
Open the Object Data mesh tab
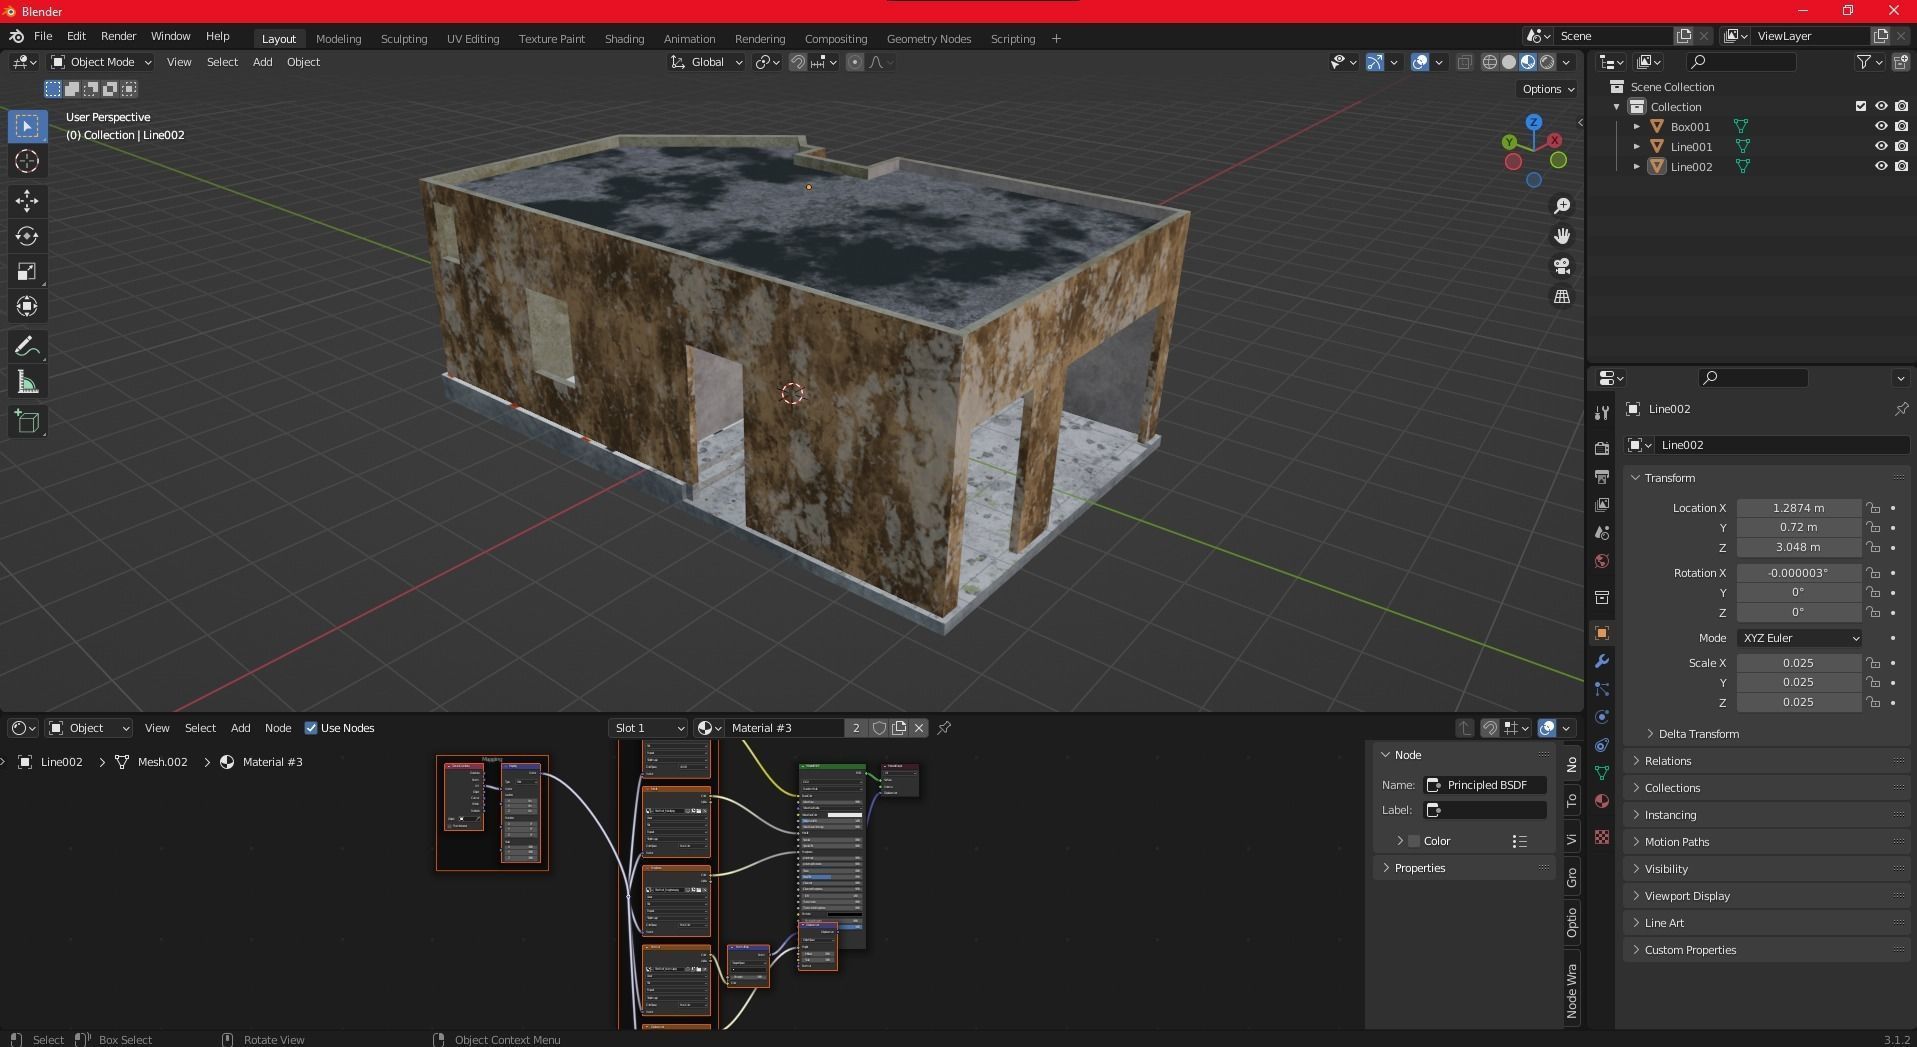[x=1602, y=773]
